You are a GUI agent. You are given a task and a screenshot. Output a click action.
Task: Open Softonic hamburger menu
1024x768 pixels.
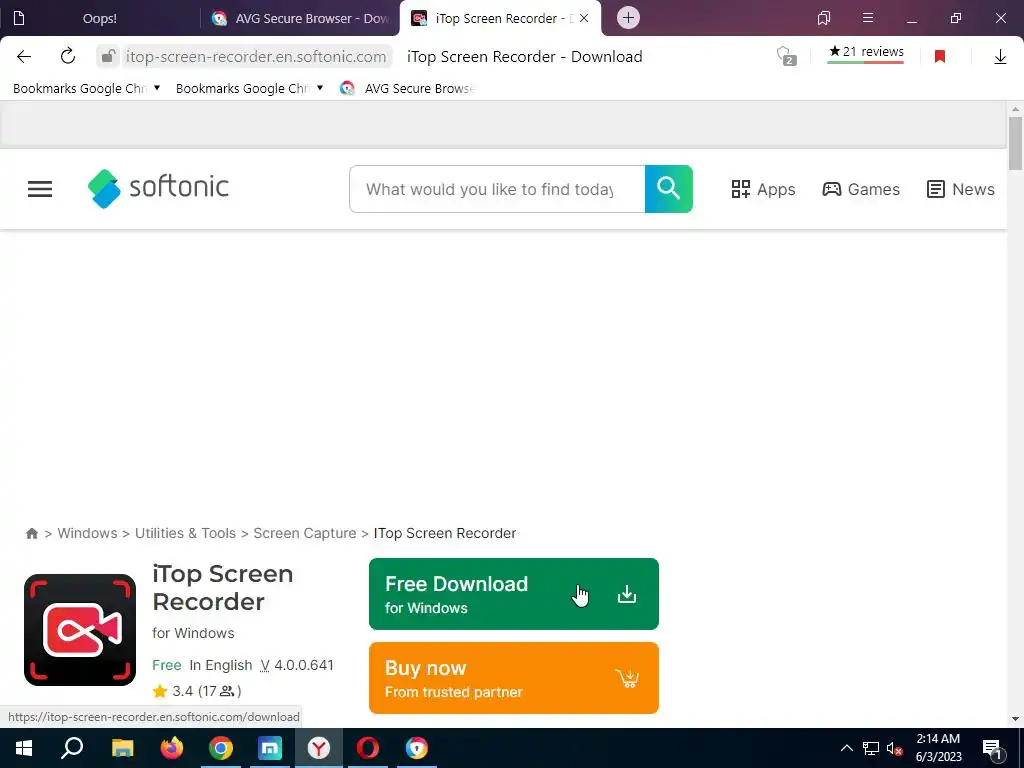coord(40,189)
